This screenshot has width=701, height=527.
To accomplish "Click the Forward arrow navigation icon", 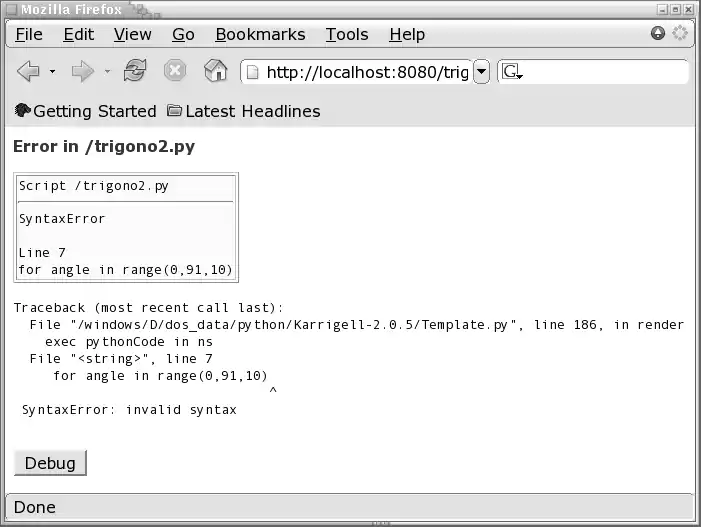I will pyautogui.click(x=82, y=71).
